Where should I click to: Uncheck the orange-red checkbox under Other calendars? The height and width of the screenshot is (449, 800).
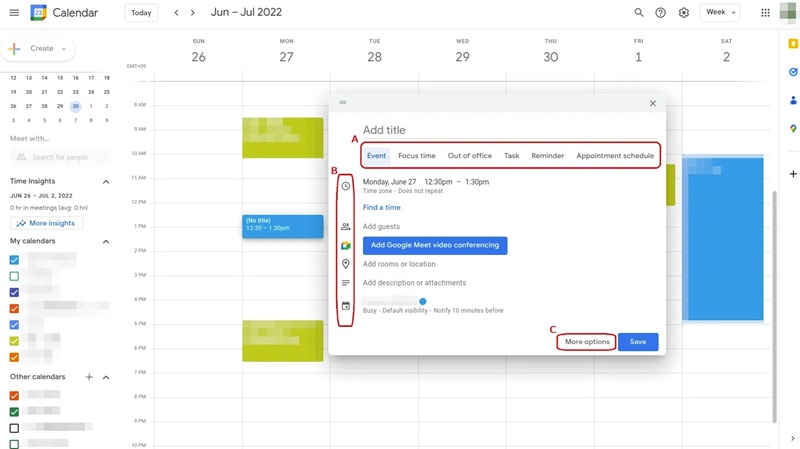click(14, 395)
